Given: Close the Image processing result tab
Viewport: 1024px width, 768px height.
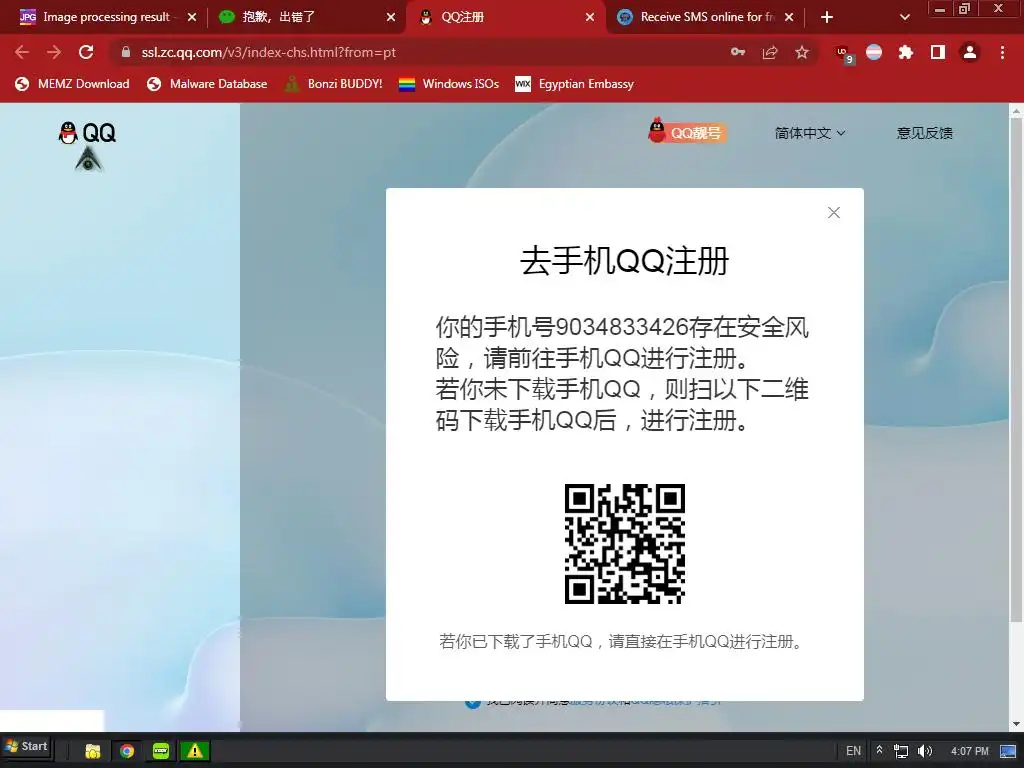Looking at the screenshot, I should pos(191,18).
